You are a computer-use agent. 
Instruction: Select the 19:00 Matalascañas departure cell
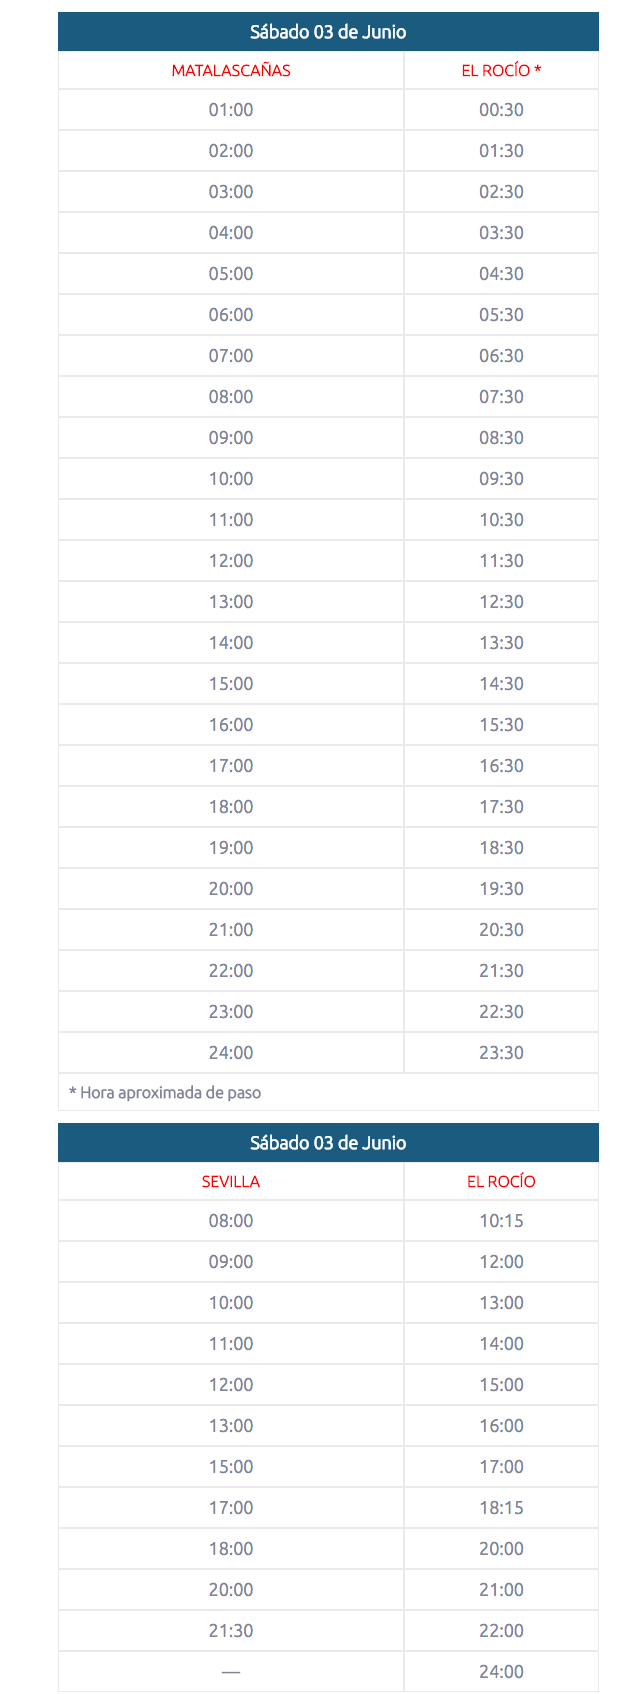[x=231, y=848]
